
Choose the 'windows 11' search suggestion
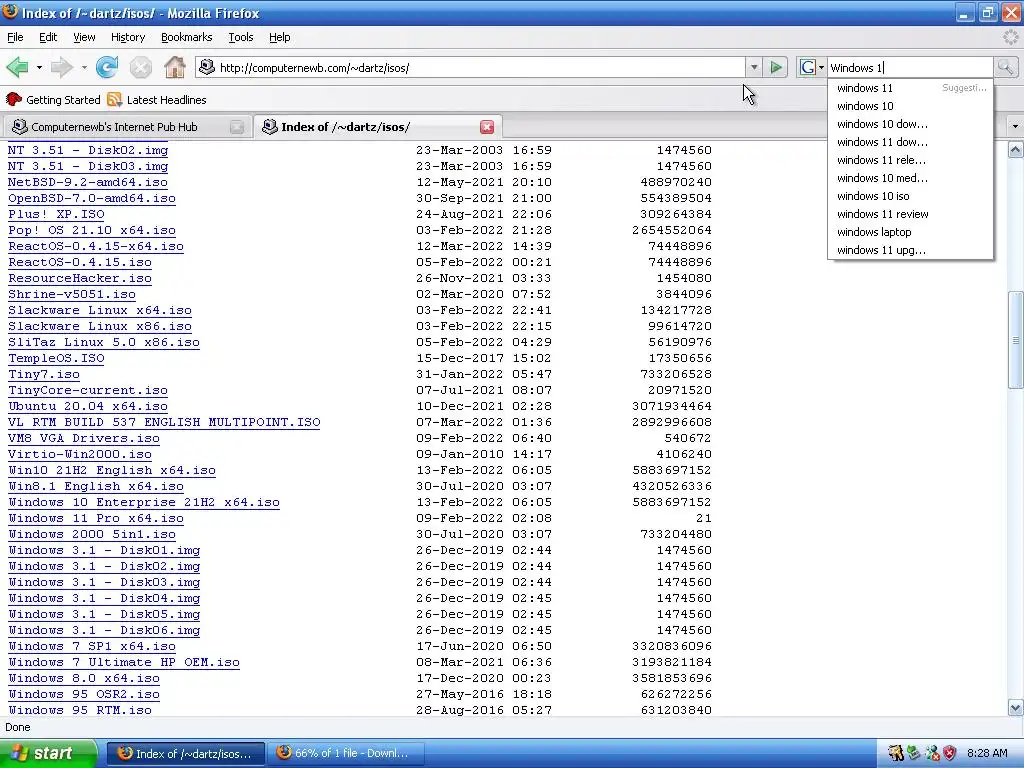pyautogui.click(x=910, y=88)
